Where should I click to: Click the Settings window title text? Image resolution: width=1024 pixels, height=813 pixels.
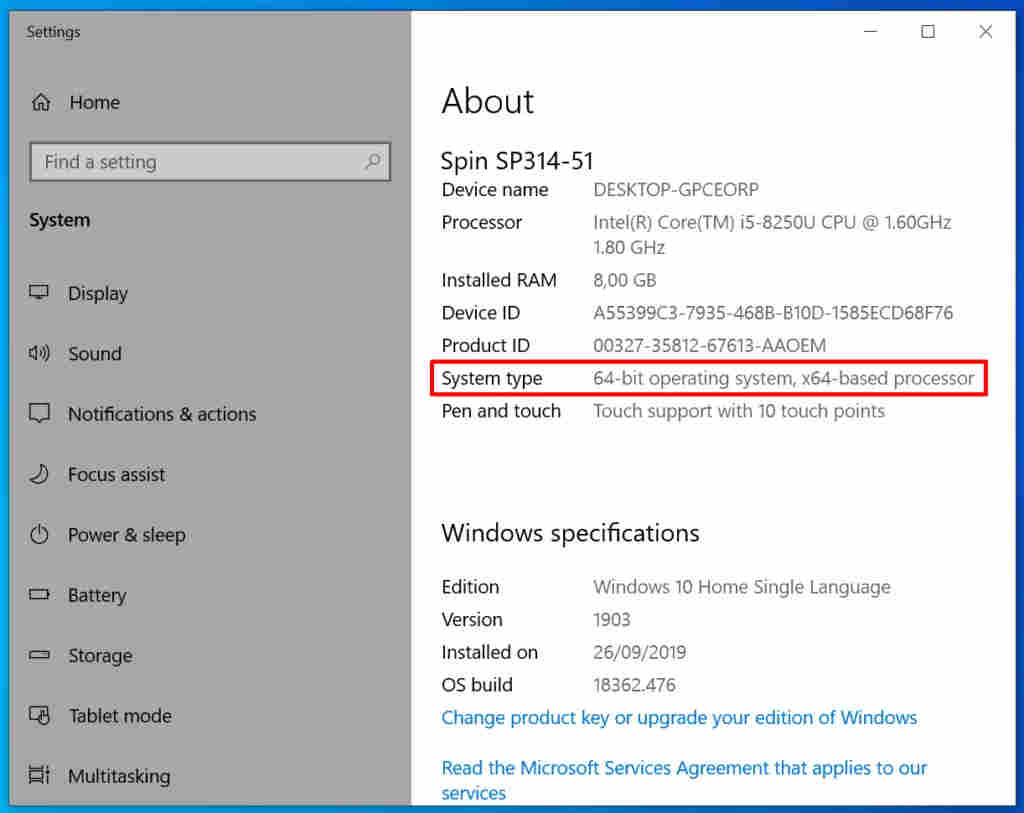click(x=53, y=32)
